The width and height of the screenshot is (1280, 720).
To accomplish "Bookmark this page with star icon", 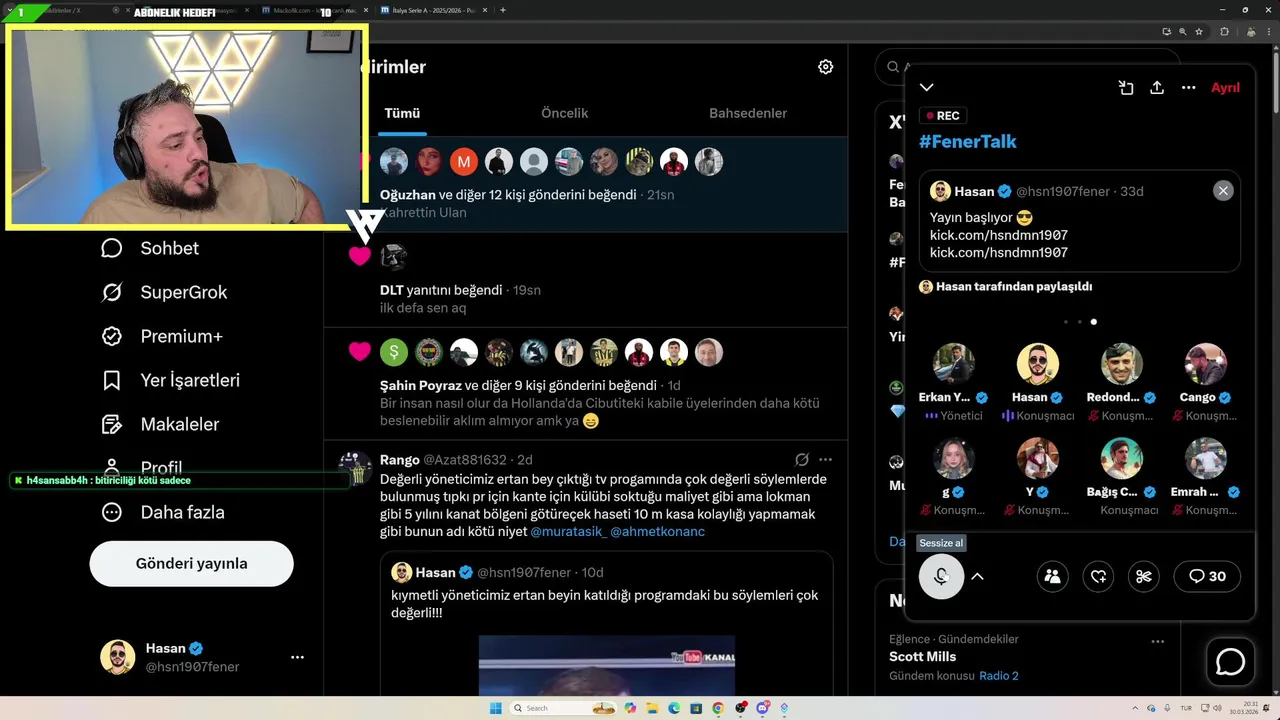I will [1198, 31].
